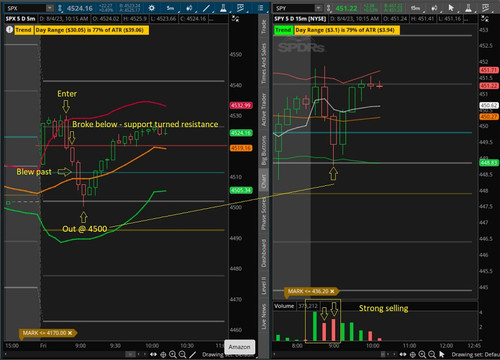Open the Phase Scores sidebar tab
This screenshot has width=500, height=360.
pos(264,213)
